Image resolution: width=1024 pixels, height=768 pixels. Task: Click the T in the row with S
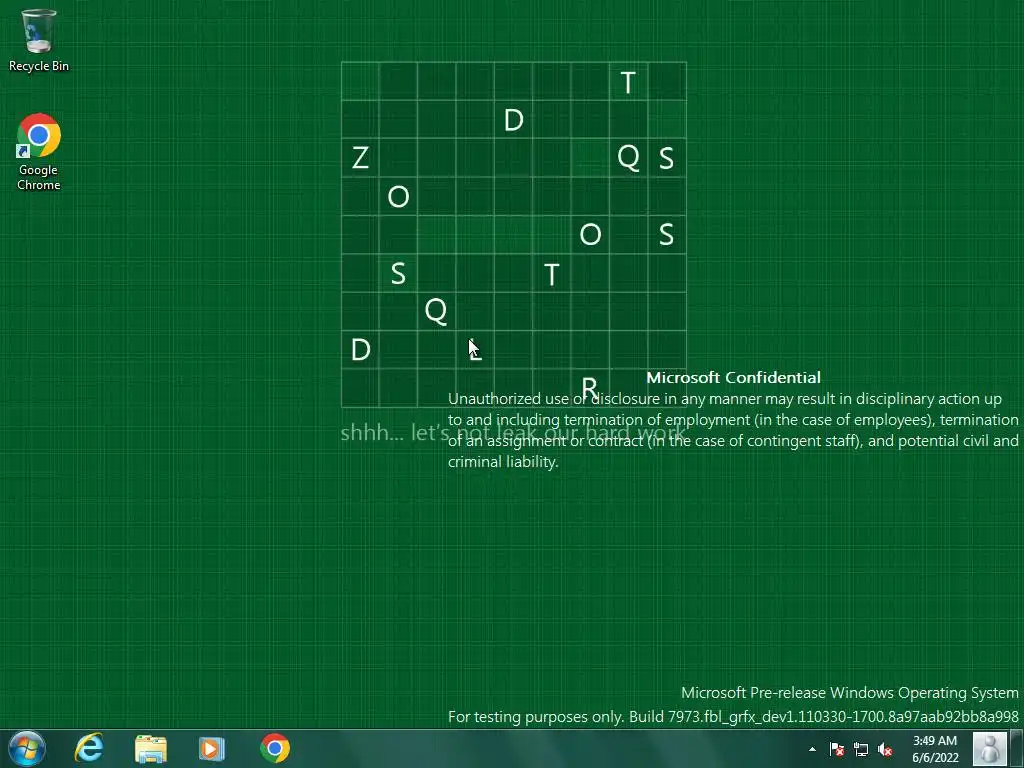click(x=551, y=274)
